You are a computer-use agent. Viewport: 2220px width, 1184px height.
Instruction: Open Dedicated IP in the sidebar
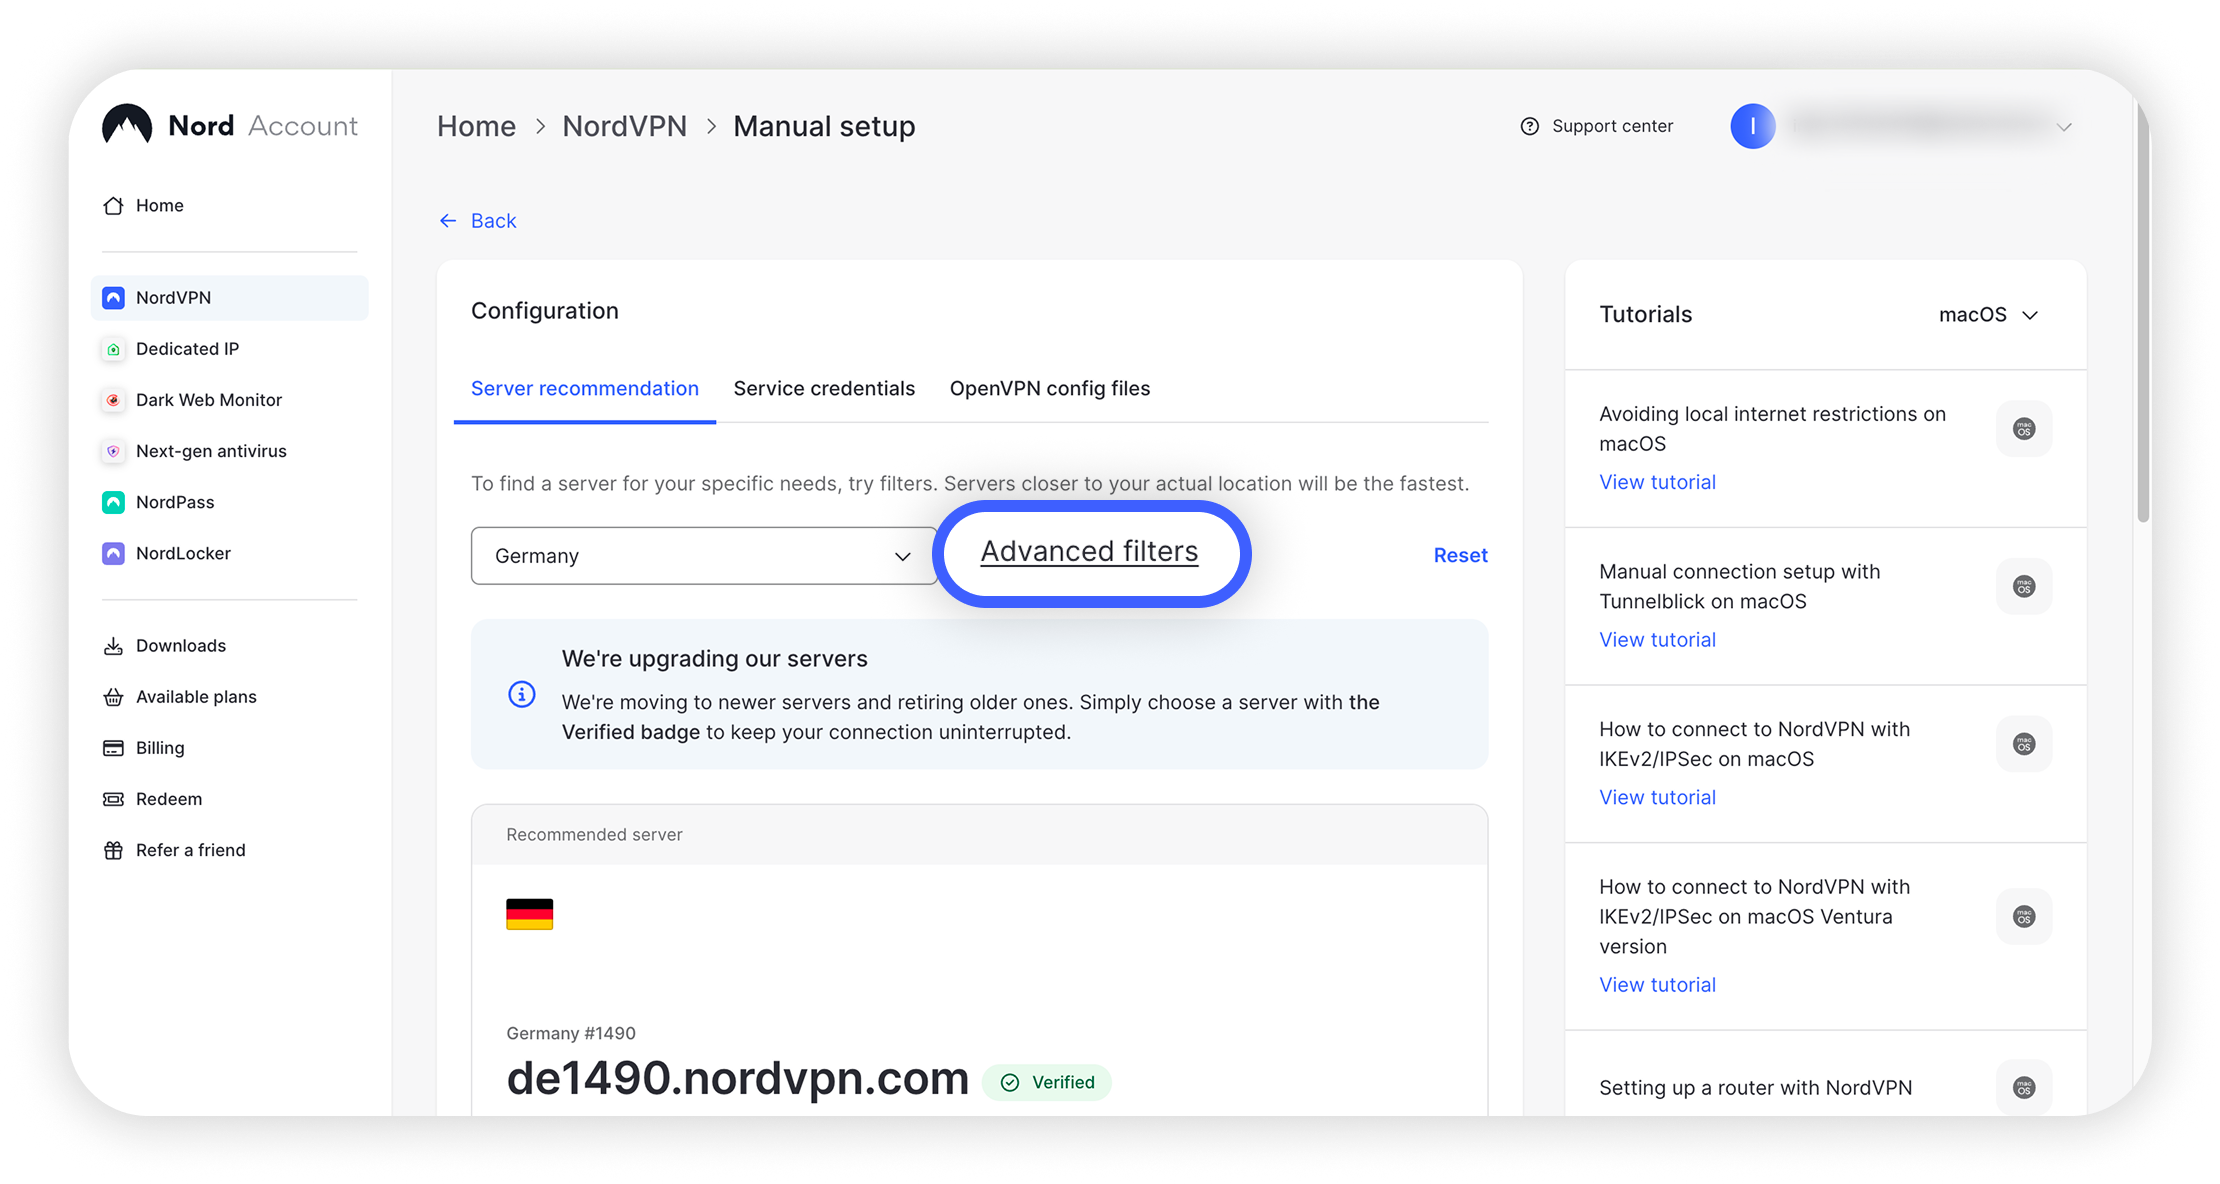pos(170,349)
